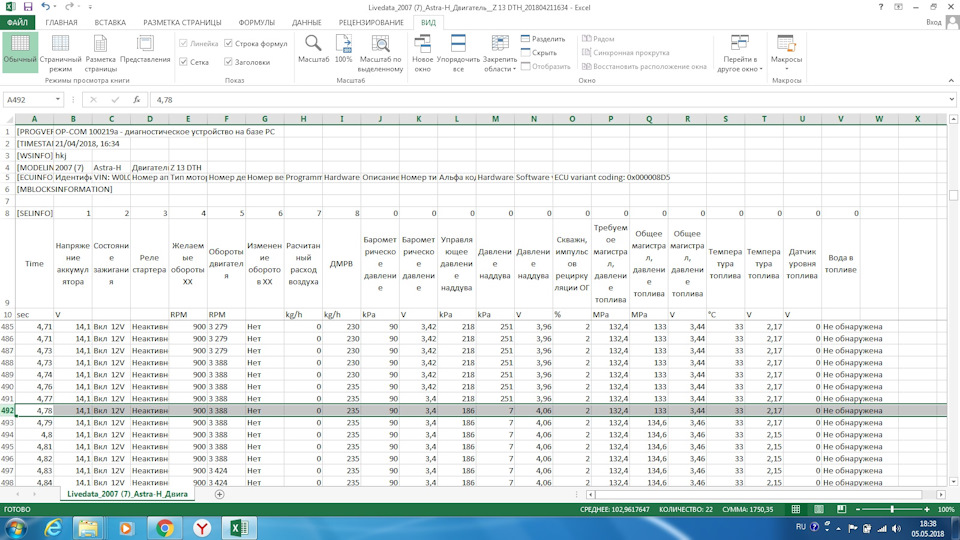The width and height of the screenshot is (960, 540).
Task: Click Разделить split window button
Action: (x=542, y=39)
